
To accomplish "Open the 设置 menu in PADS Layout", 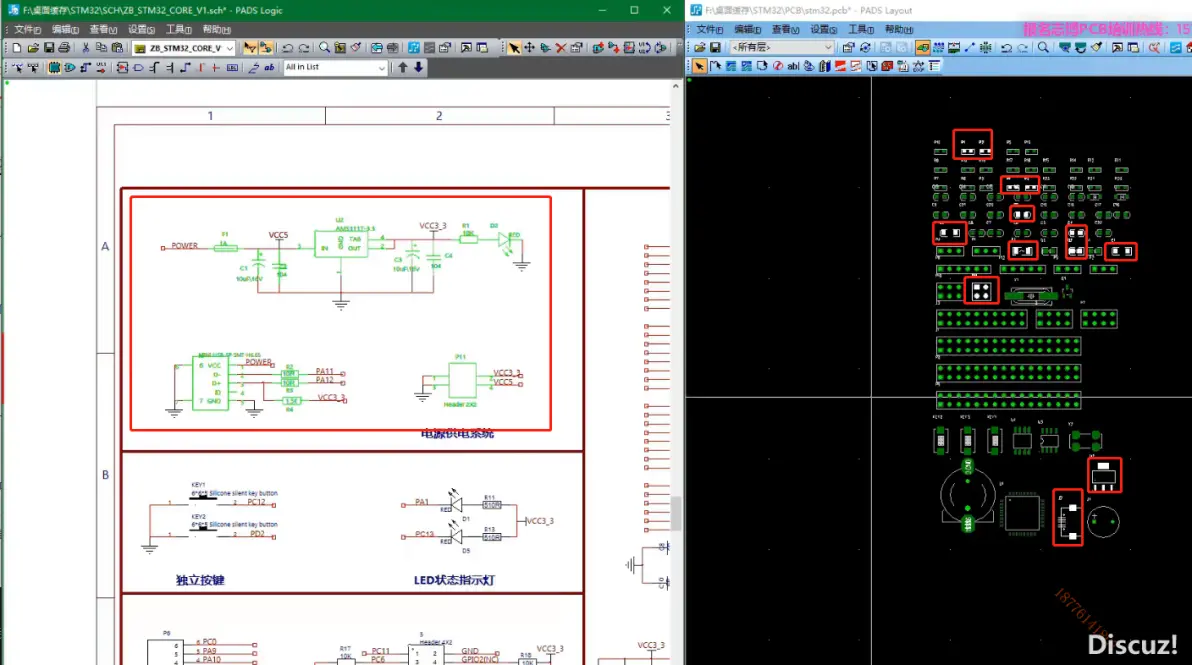I will click(822, 29).
